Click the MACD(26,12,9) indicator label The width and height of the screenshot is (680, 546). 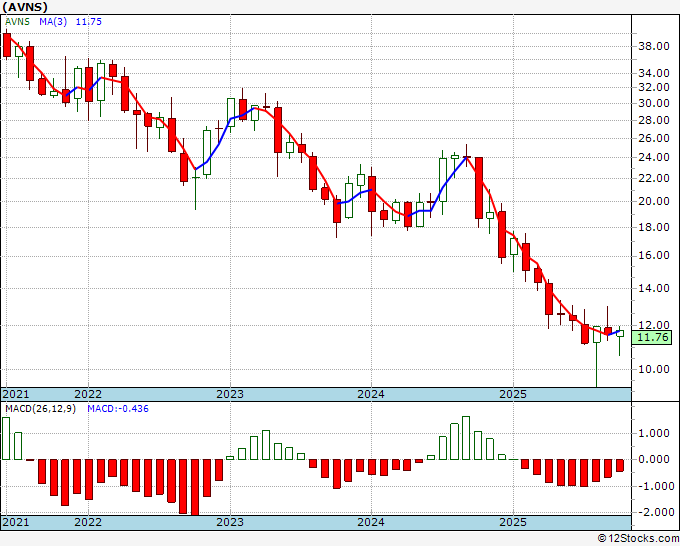click(x=41, y=409)
